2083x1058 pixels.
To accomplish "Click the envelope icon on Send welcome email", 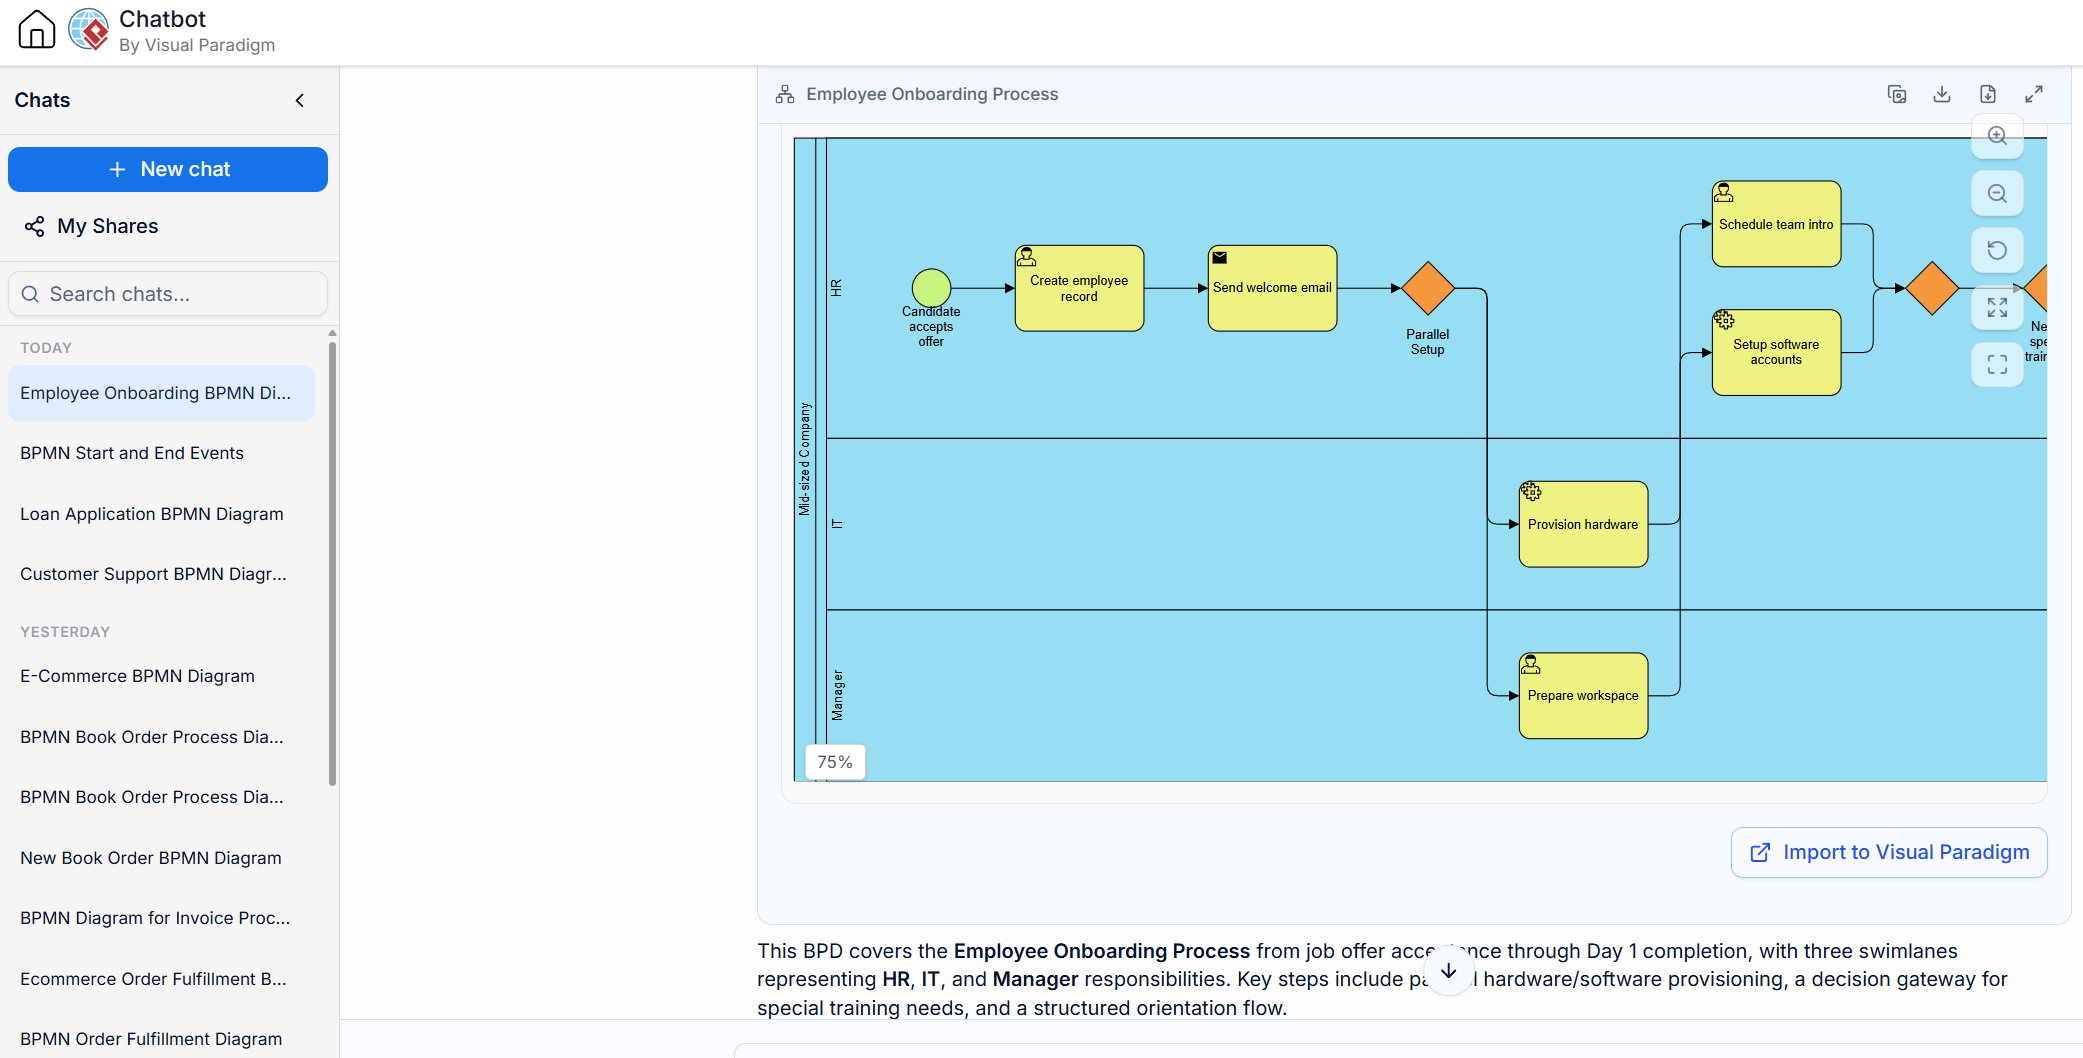I will (x=1220, y=258).
